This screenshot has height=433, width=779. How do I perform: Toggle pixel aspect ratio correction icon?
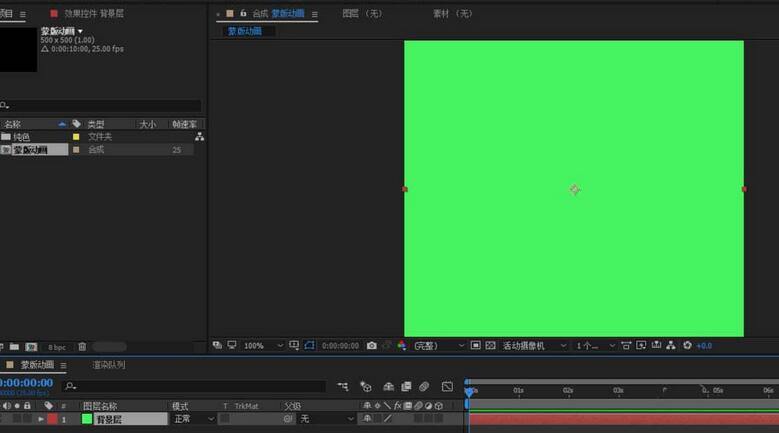coord(626,345)
